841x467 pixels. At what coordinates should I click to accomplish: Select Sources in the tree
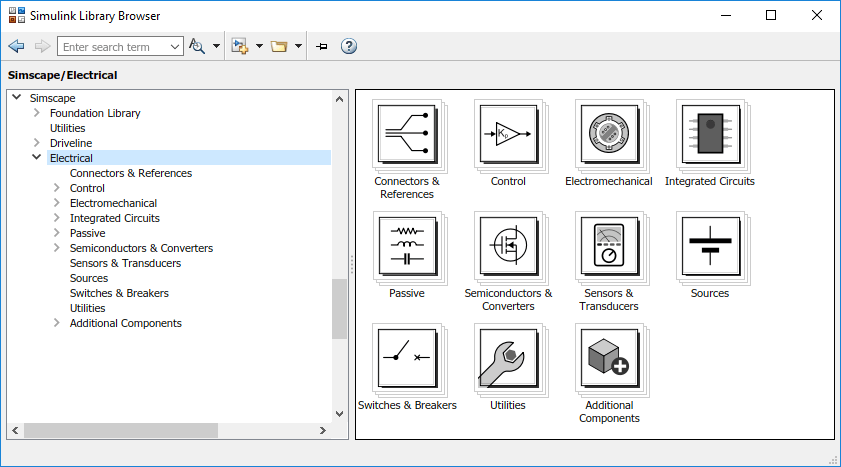[x=89, y=278]
